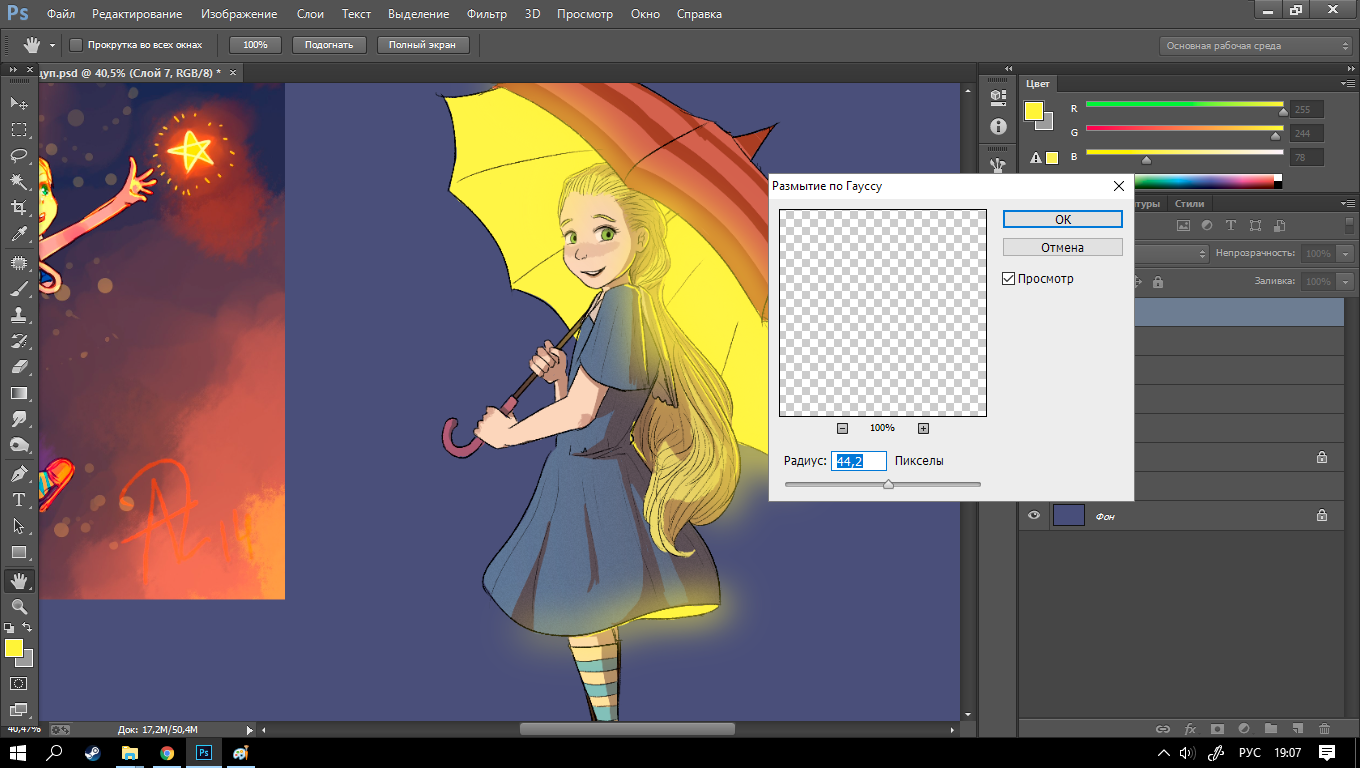Click the 100% zoom button
This screenshot has height=768, width=1360.
(x=255, y=45)
